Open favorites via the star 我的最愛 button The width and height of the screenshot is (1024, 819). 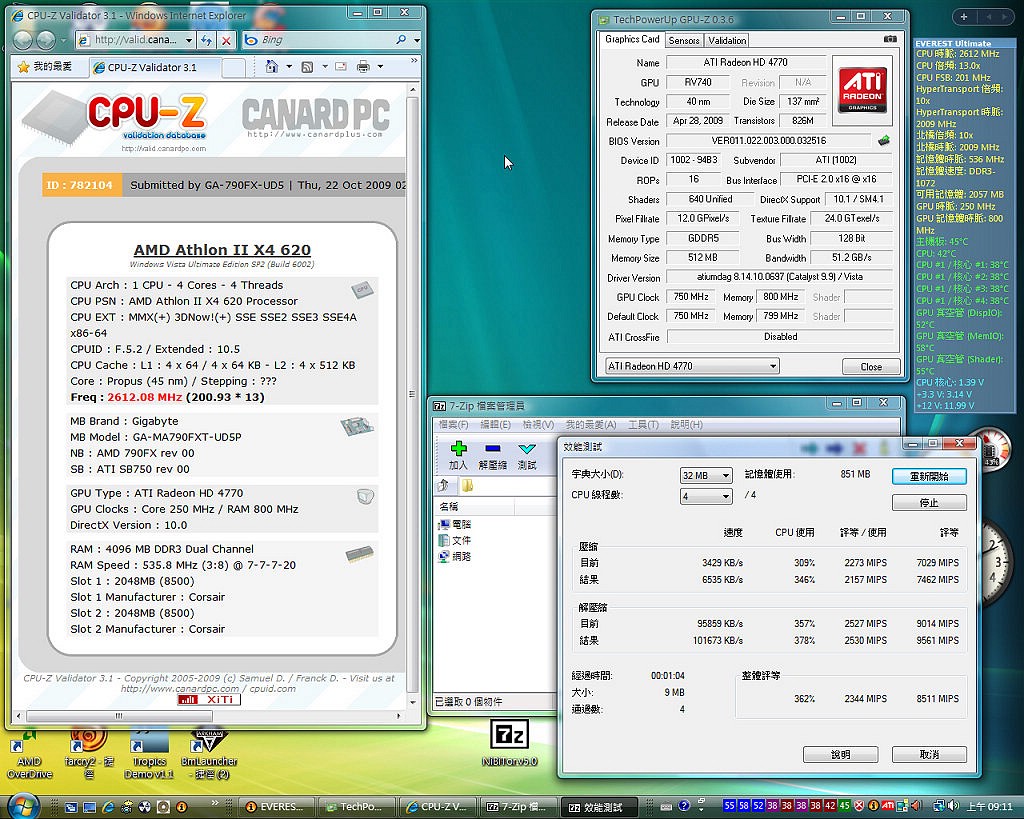pyautogui.click(x=44, y=67)
